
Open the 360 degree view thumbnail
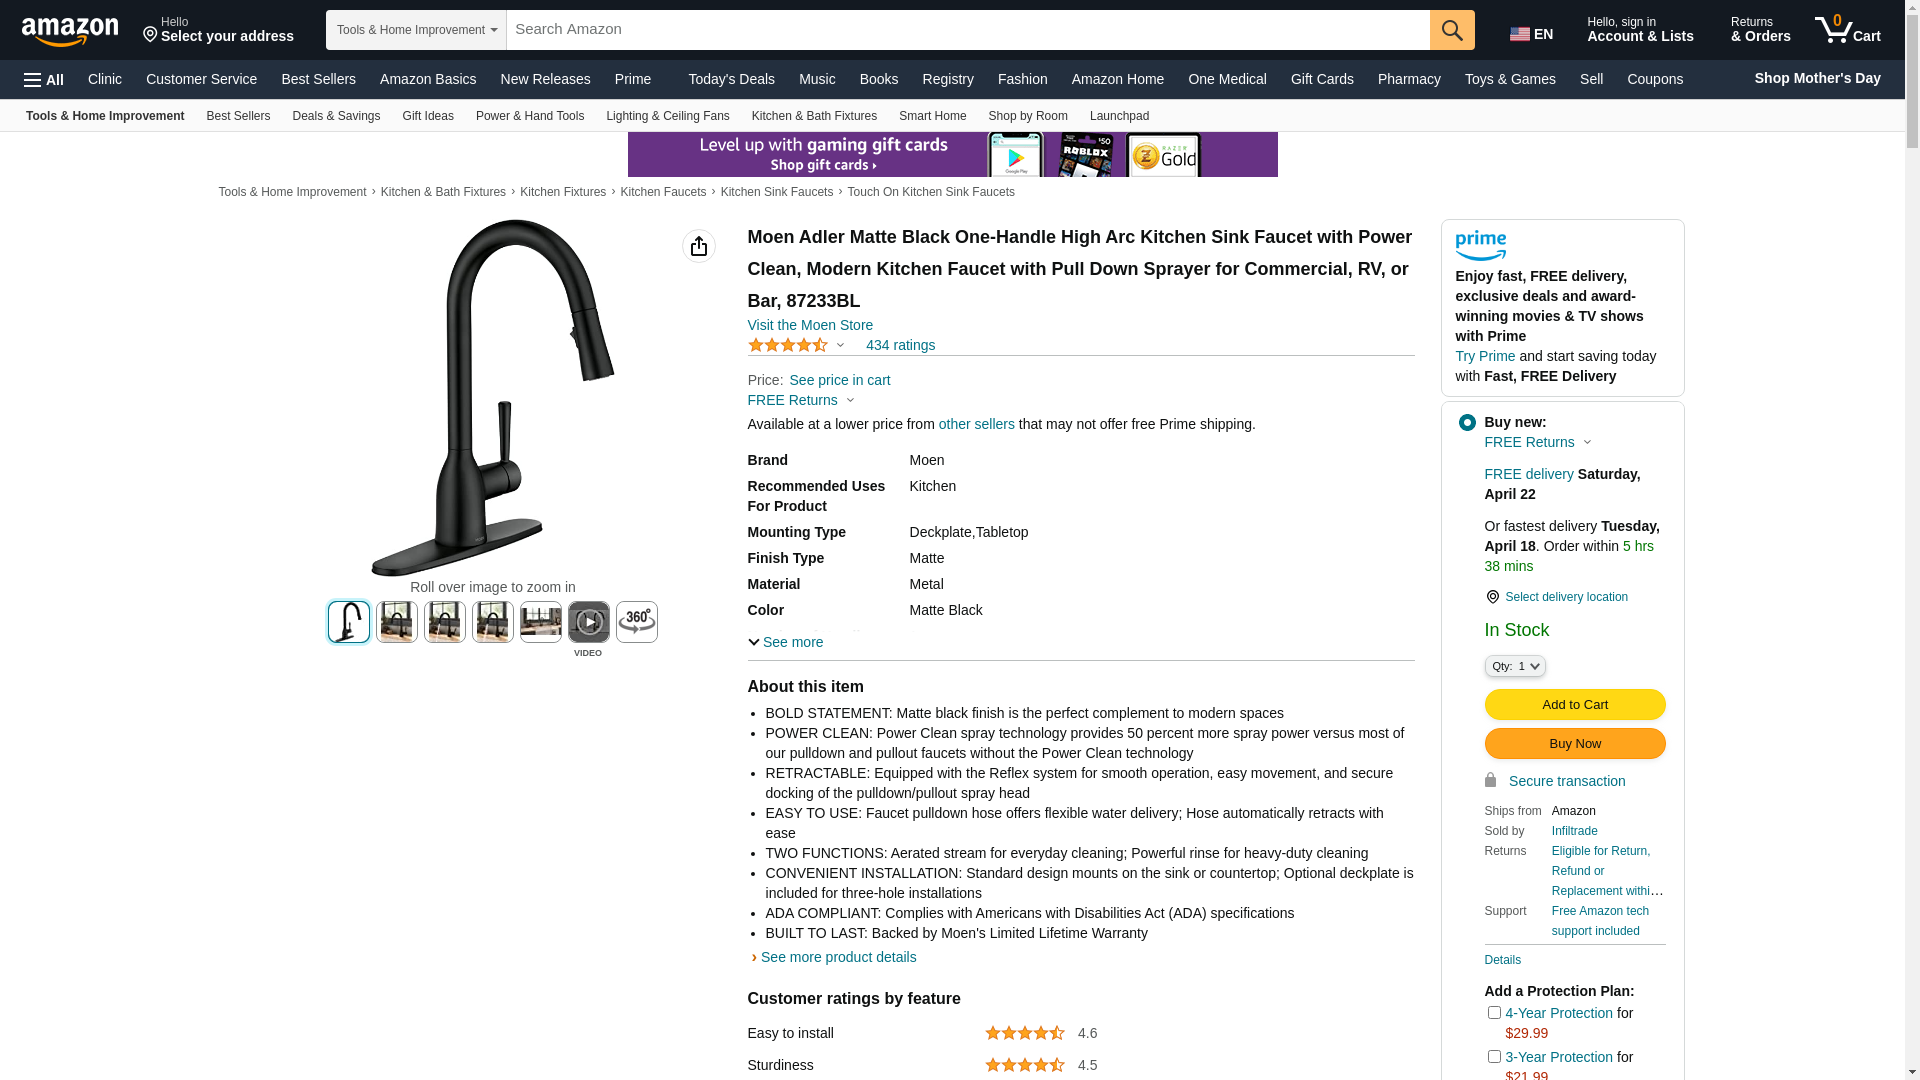tap(637, 622)
